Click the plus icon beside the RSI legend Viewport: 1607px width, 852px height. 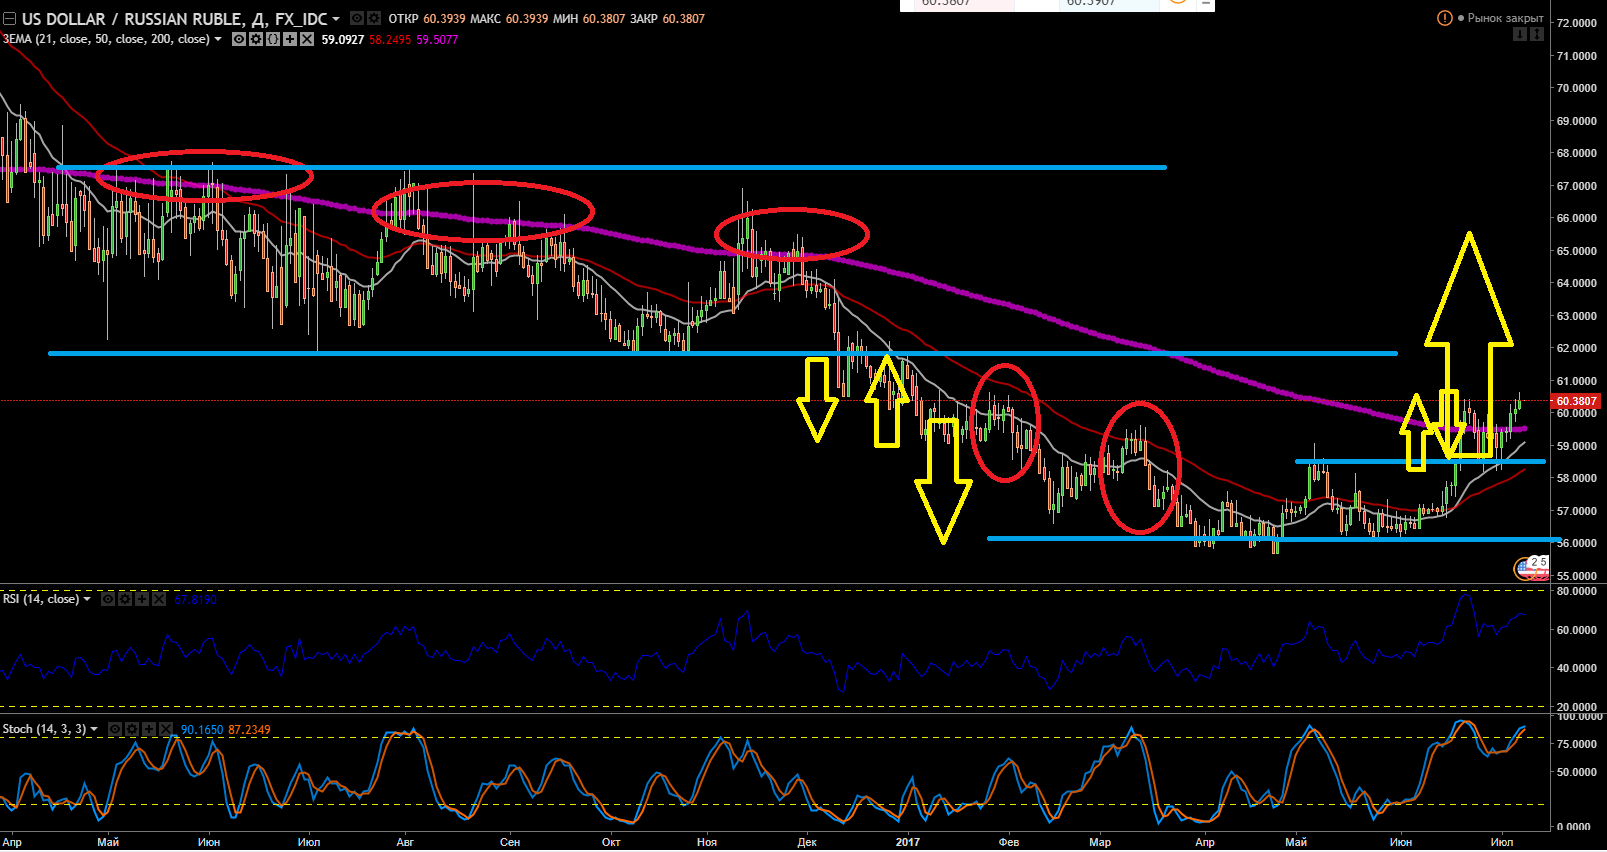click(x=141, y=599)
